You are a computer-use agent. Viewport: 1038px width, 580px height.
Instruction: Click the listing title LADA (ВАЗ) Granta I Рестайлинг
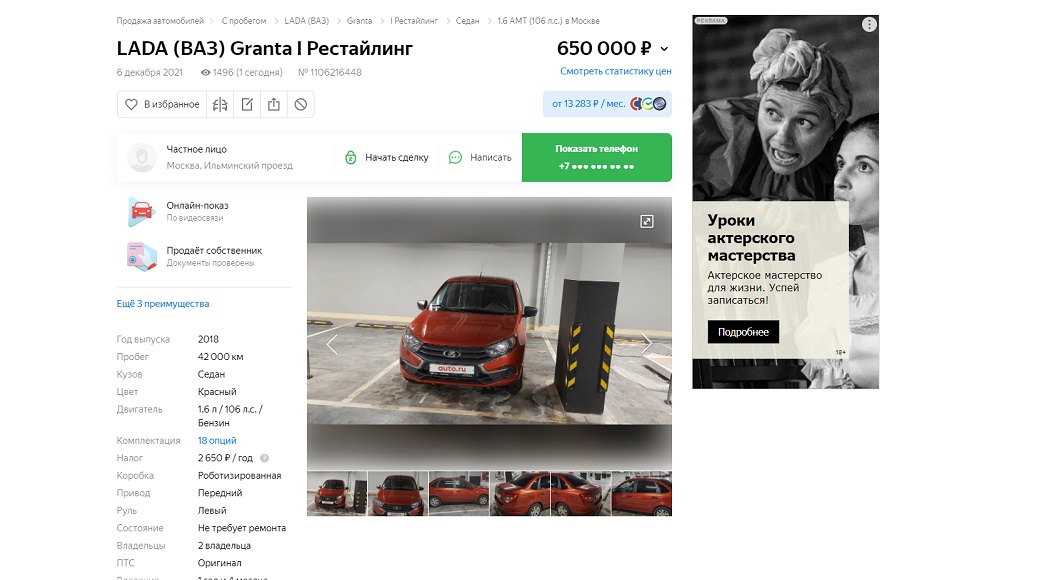point(265,49)
